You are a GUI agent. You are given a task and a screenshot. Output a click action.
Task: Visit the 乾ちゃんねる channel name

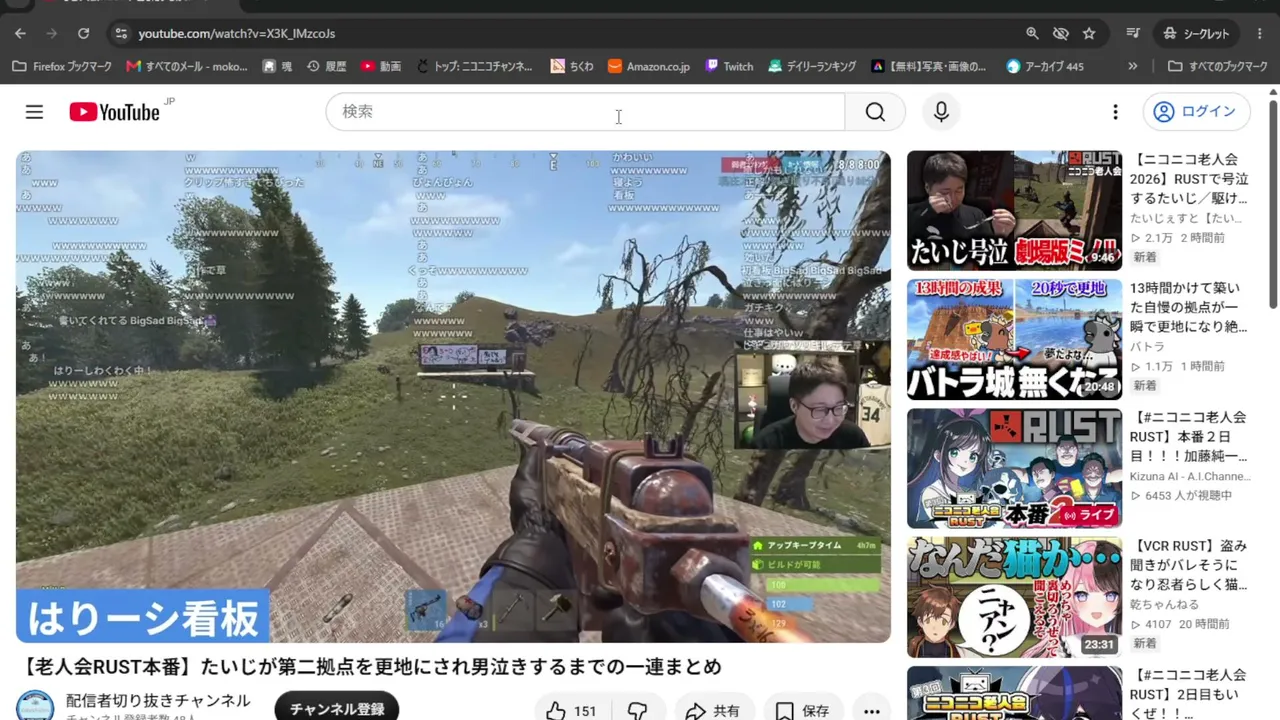(1164, 605)
